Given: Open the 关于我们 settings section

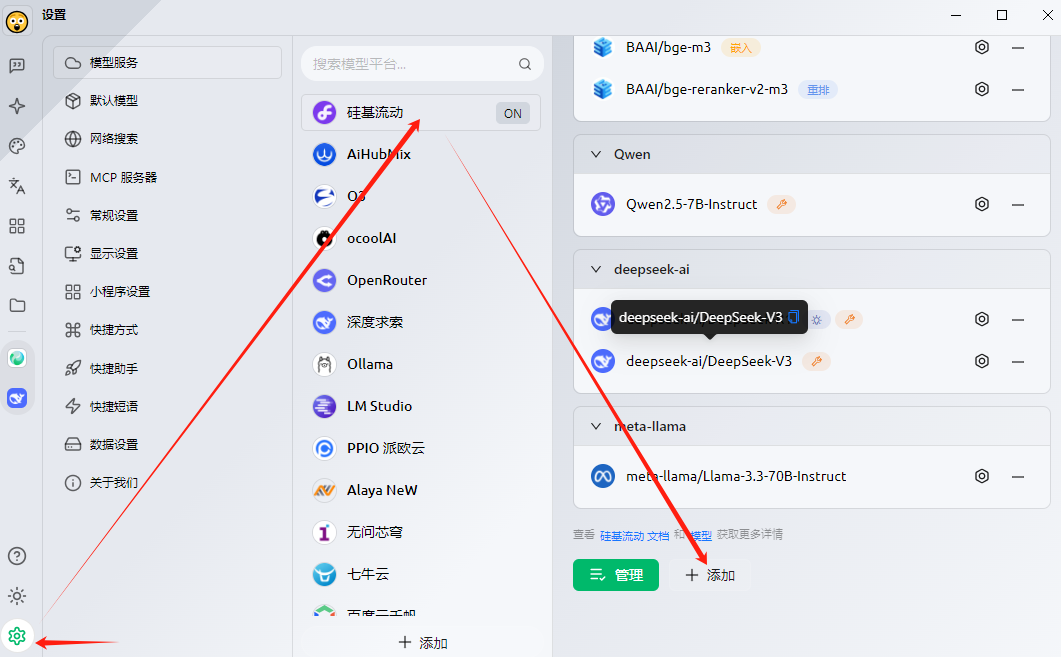Looking at the screenshot, I should click(x=168, y=483).
